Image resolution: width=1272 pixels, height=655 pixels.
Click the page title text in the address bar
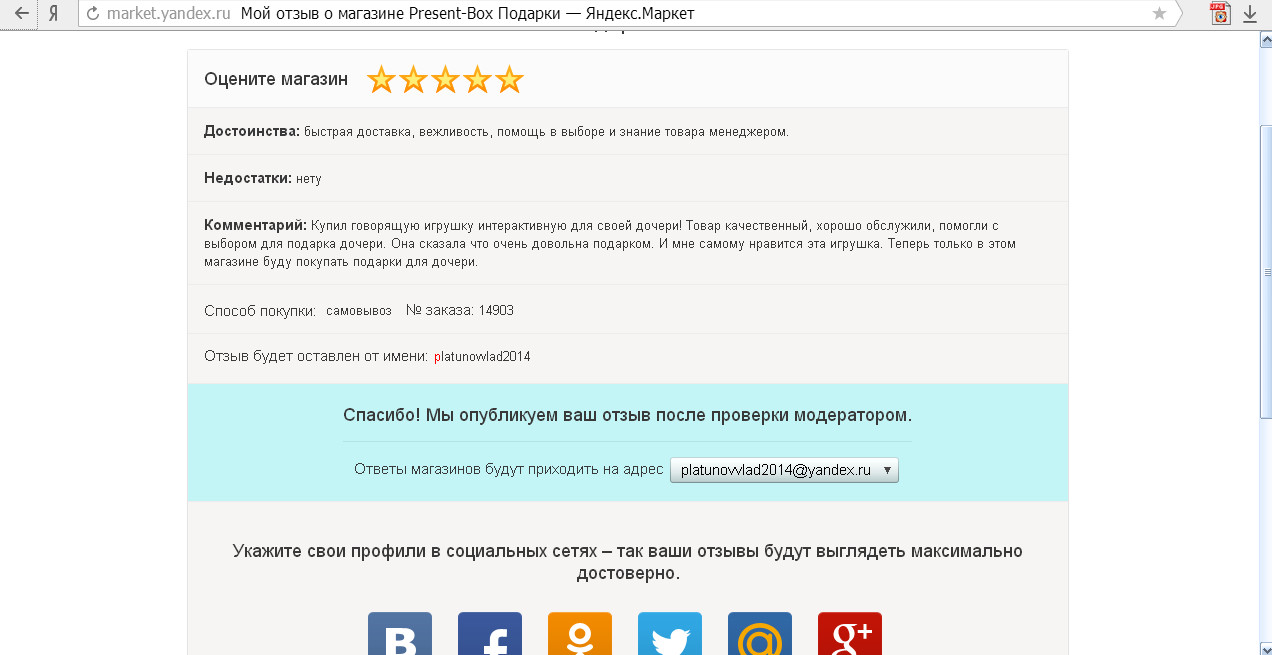point(468,14)
